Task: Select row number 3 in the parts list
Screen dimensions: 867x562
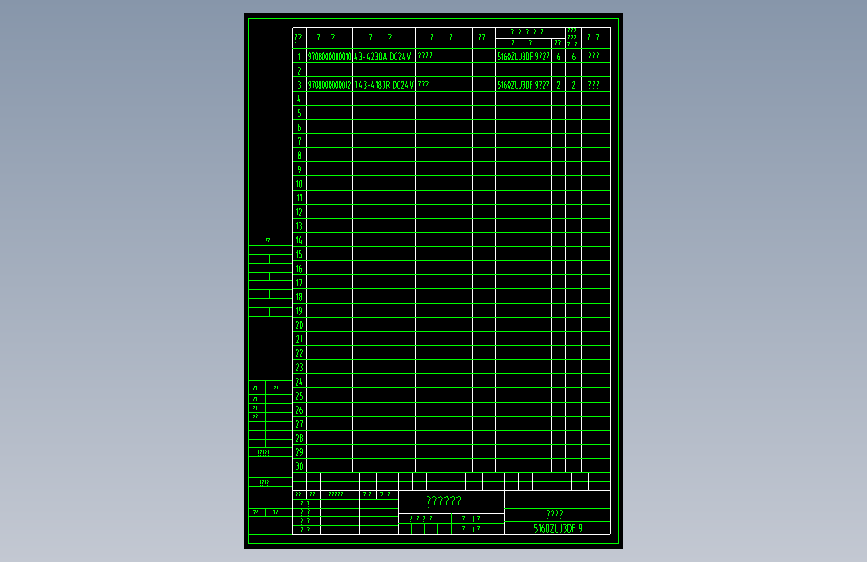Action: (299, 85)
